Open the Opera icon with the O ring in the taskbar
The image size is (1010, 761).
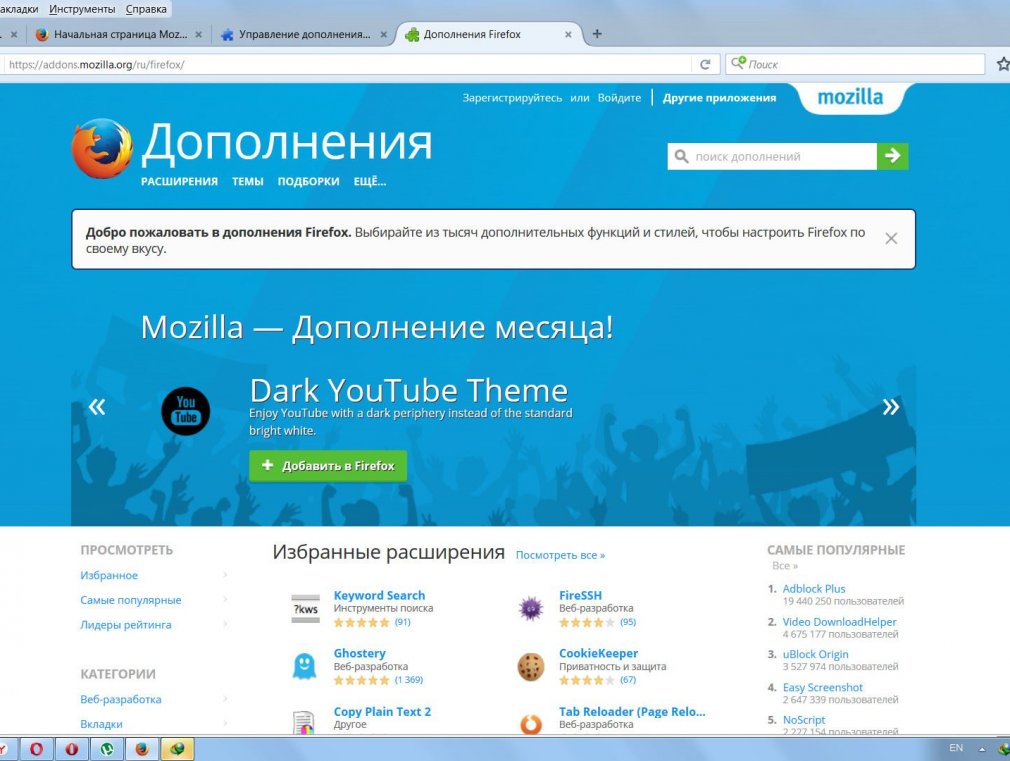click(x=37, y=749)
